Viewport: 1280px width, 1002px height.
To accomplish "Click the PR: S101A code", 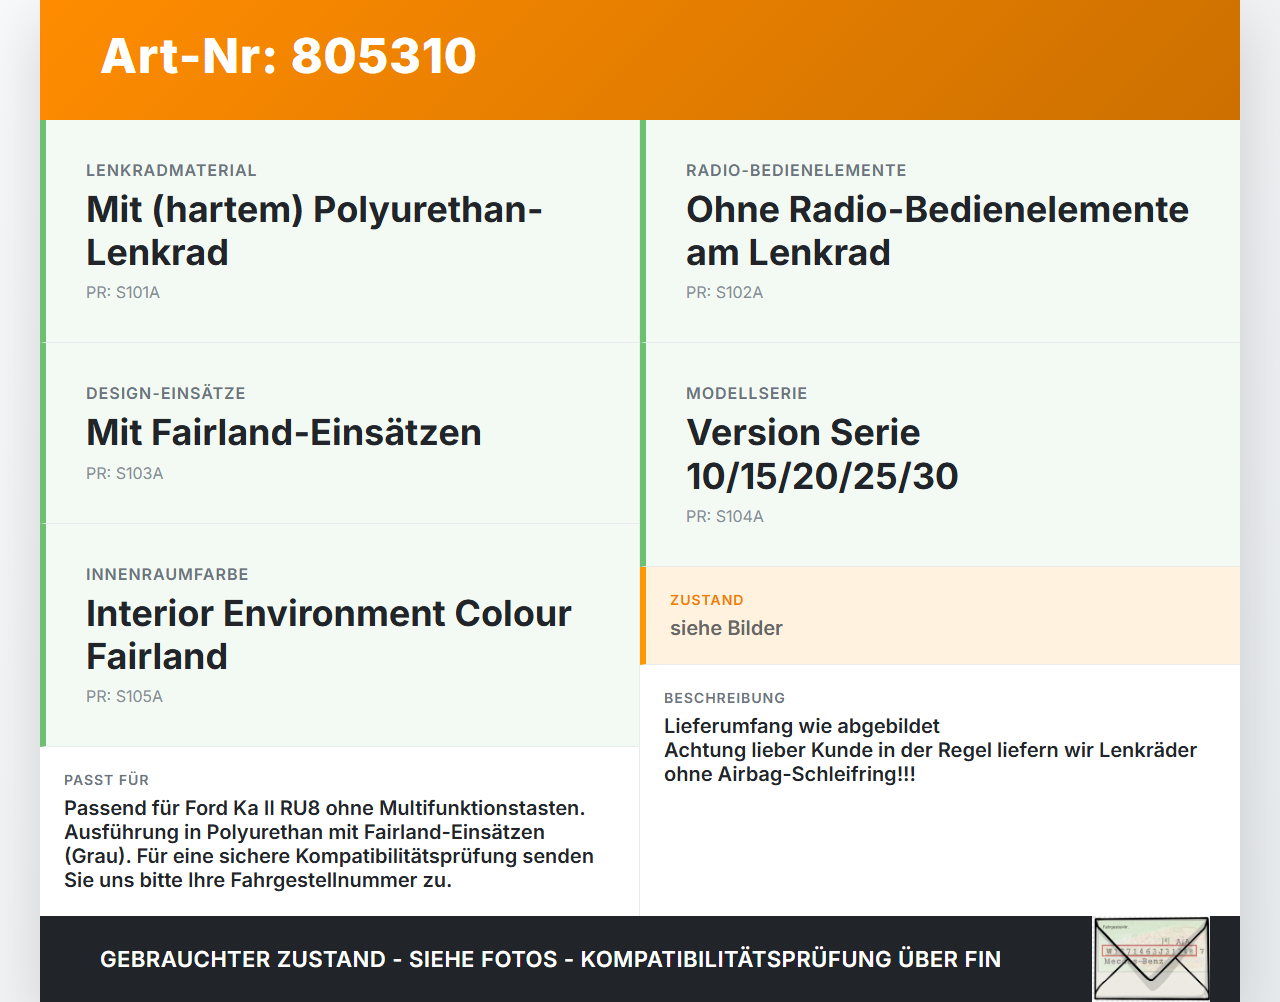I will [x=123, y=293].
